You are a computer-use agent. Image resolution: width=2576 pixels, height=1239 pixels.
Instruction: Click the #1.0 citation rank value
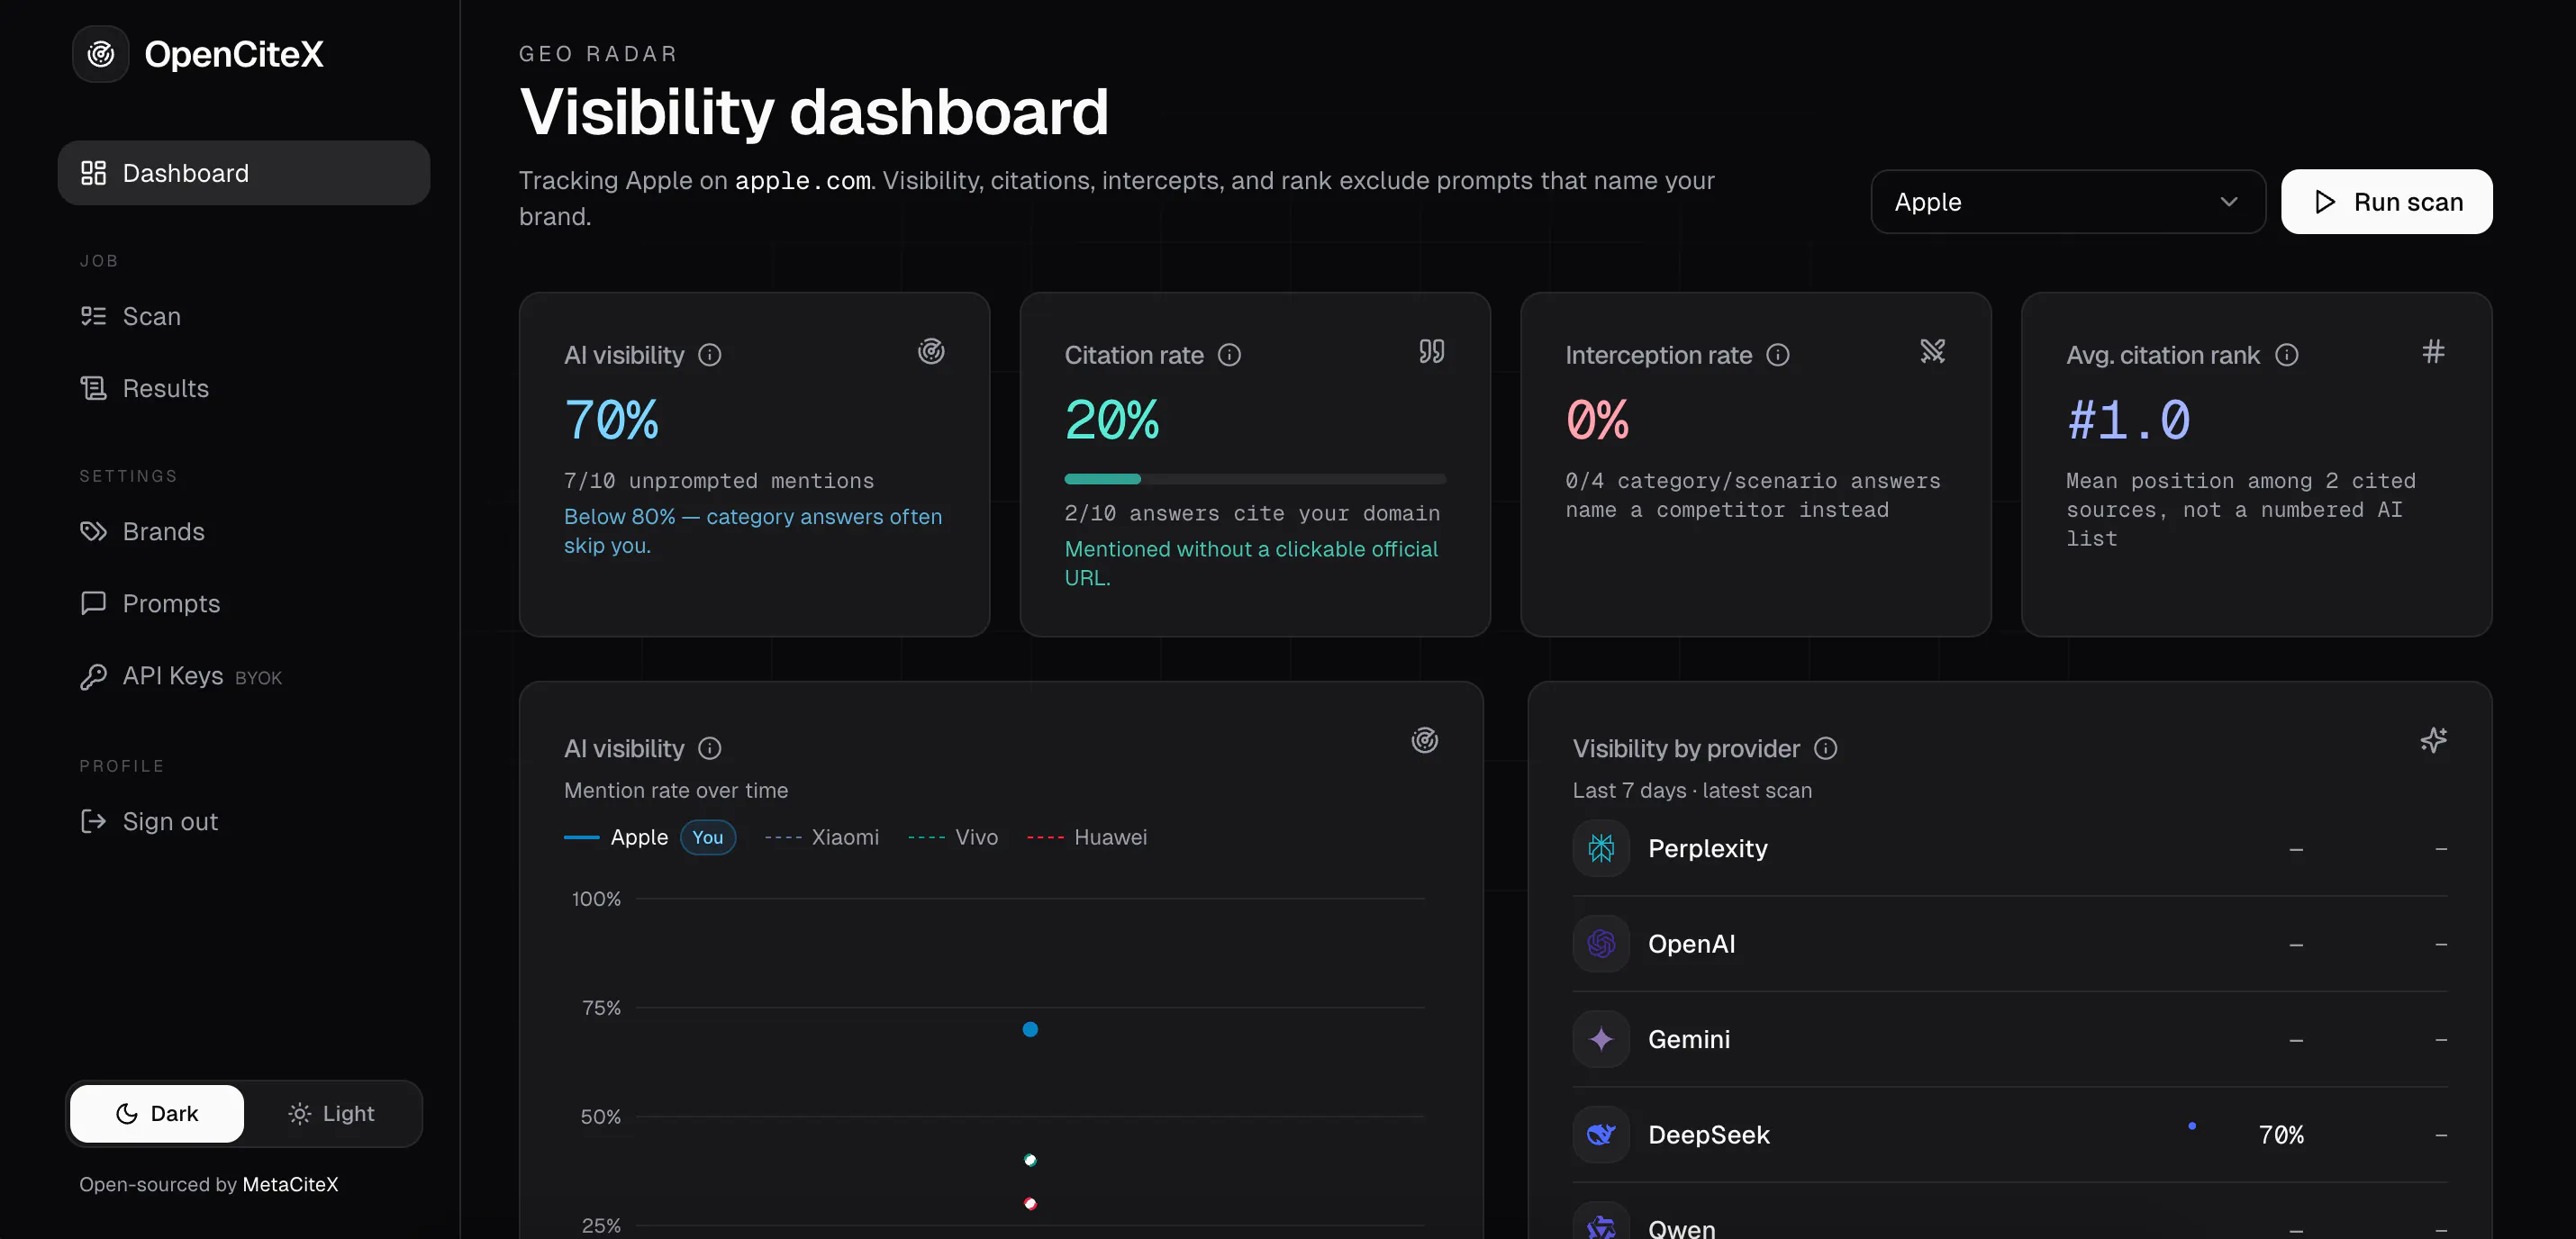(x=2129, y=420)
